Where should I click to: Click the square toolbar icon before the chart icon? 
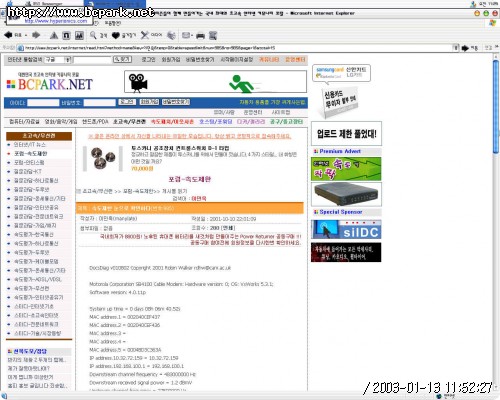coord(66,35)
